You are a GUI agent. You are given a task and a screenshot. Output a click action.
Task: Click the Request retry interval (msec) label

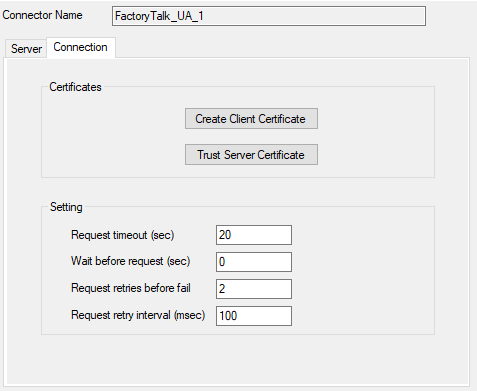coord(138,315)
